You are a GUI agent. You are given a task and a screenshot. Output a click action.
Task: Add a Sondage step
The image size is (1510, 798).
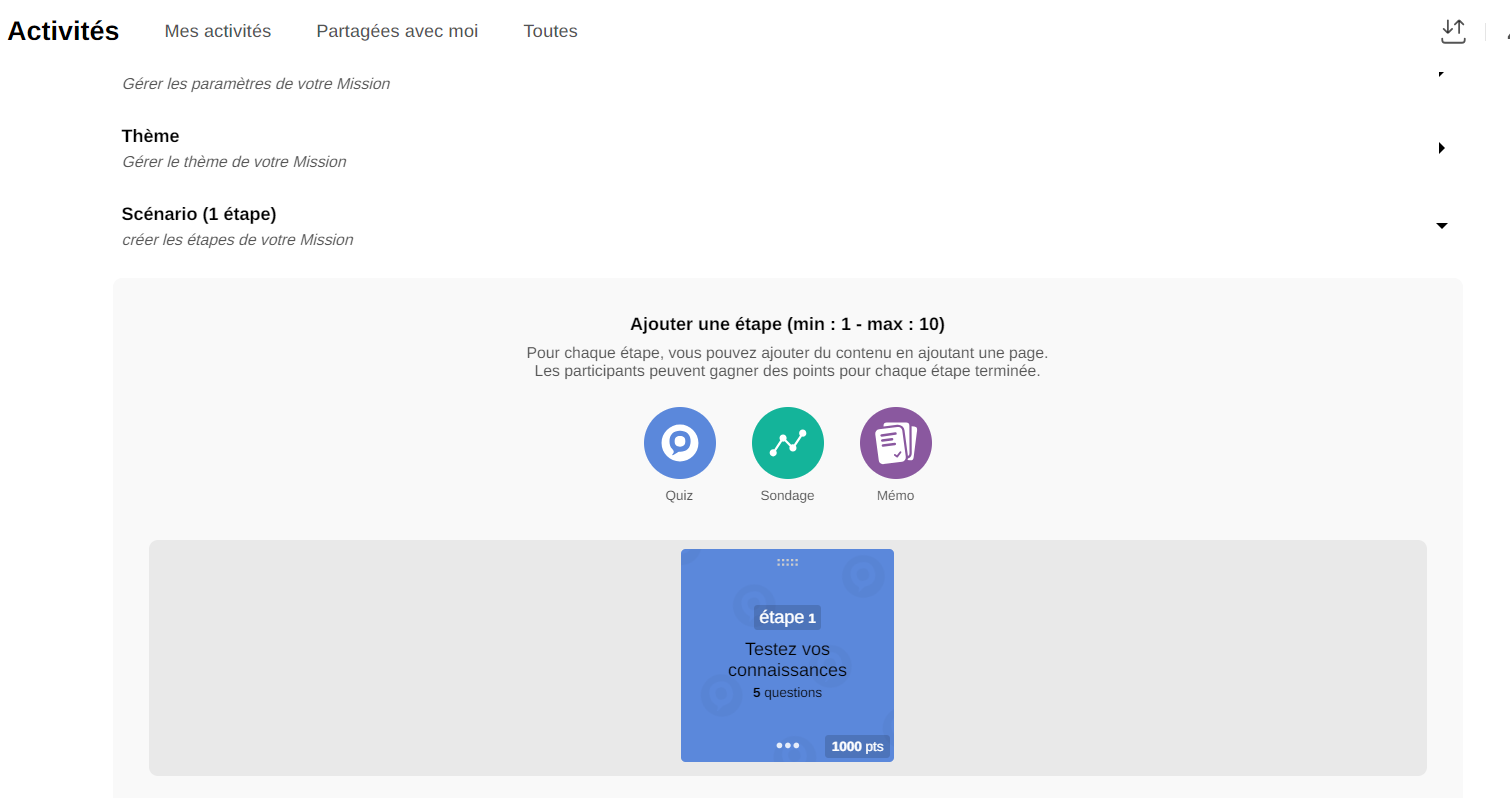click(x=787, y=443)
